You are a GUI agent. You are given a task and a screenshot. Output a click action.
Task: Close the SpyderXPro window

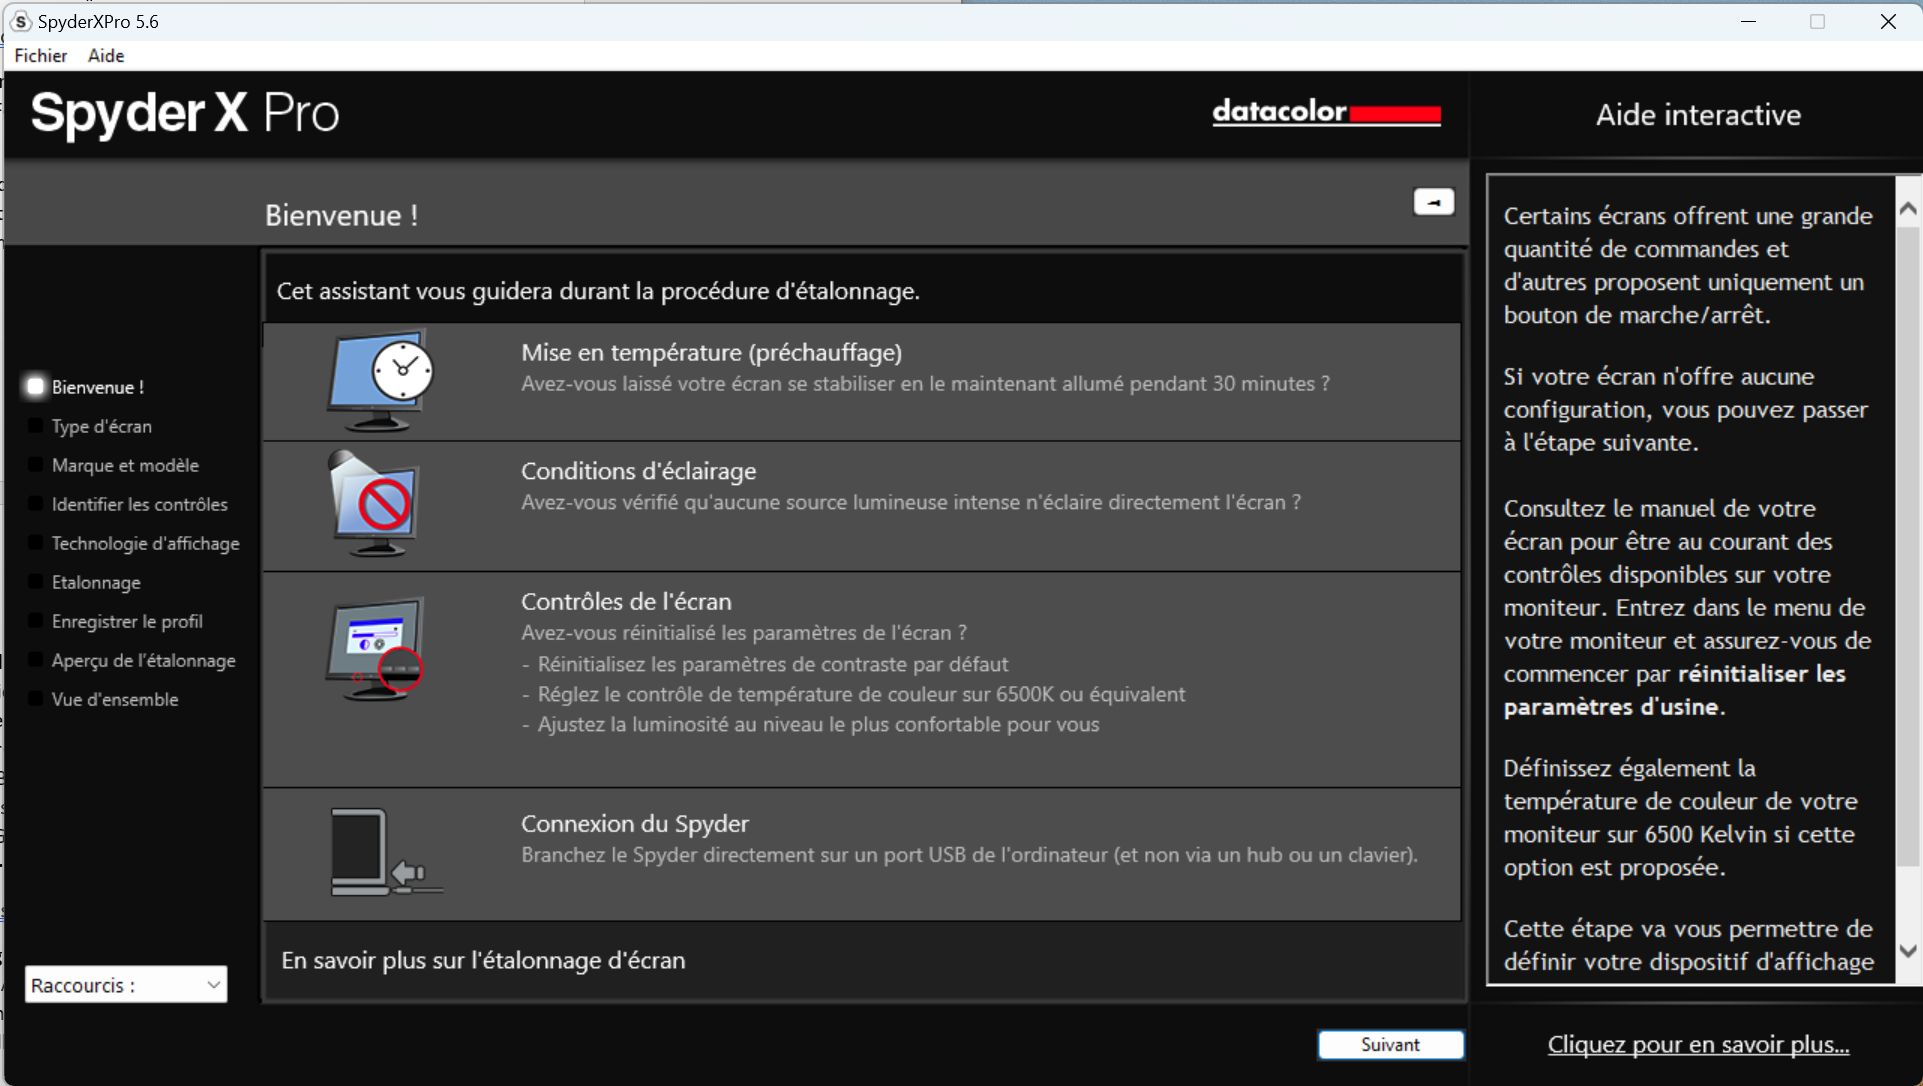1888,21
